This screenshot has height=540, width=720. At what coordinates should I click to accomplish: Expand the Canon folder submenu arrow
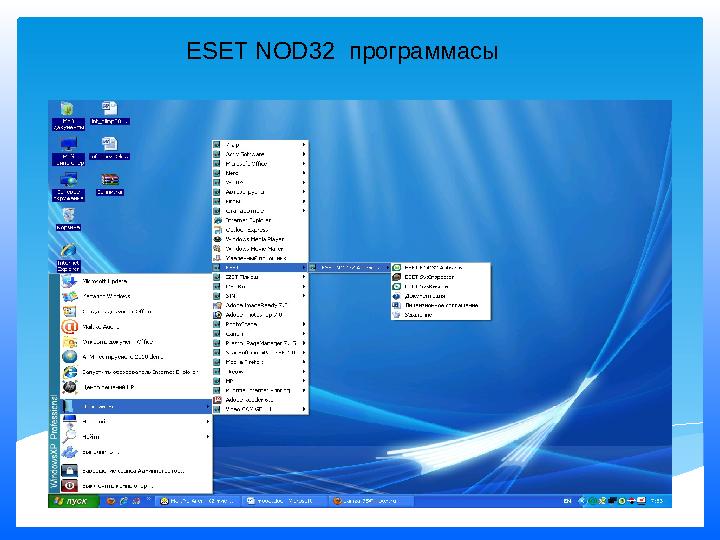[304, 334]
